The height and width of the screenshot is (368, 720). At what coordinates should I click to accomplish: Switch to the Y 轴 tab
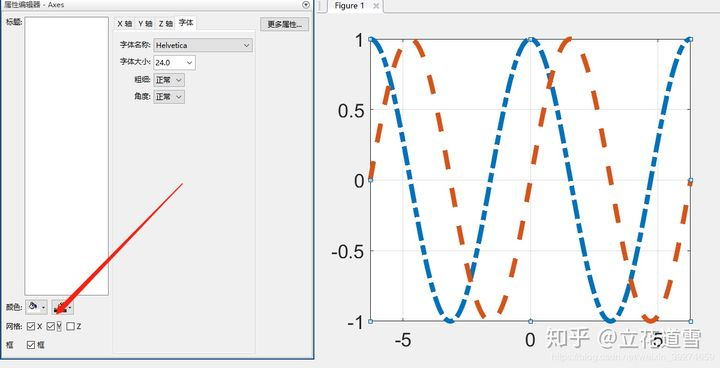(145, 23)
